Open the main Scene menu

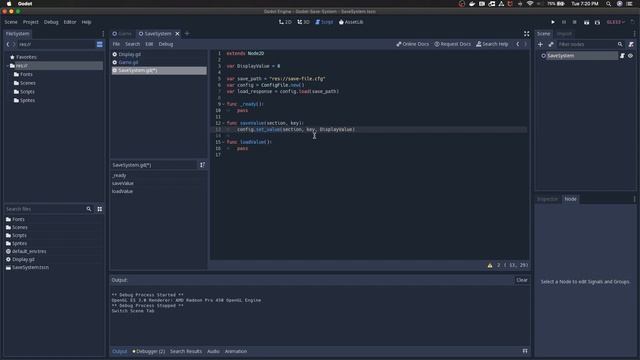[11, 22]
